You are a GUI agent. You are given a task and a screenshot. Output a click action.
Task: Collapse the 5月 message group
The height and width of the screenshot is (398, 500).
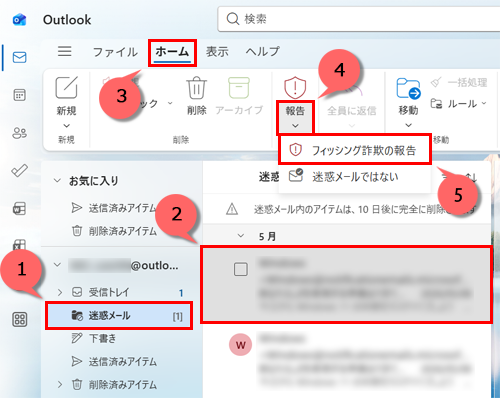tap(240, 236)
